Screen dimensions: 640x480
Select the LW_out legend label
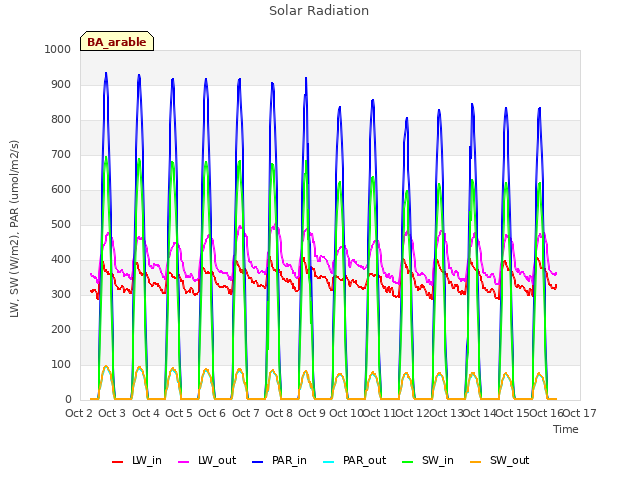[x=217, y=460]
